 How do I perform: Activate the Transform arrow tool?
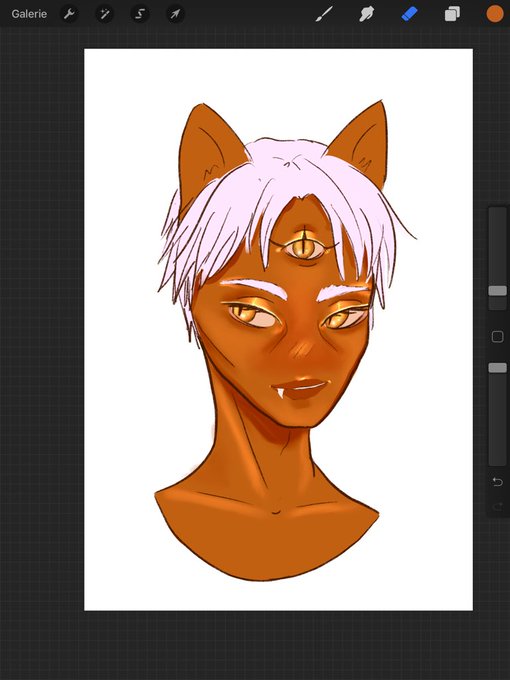pos(176,14)
